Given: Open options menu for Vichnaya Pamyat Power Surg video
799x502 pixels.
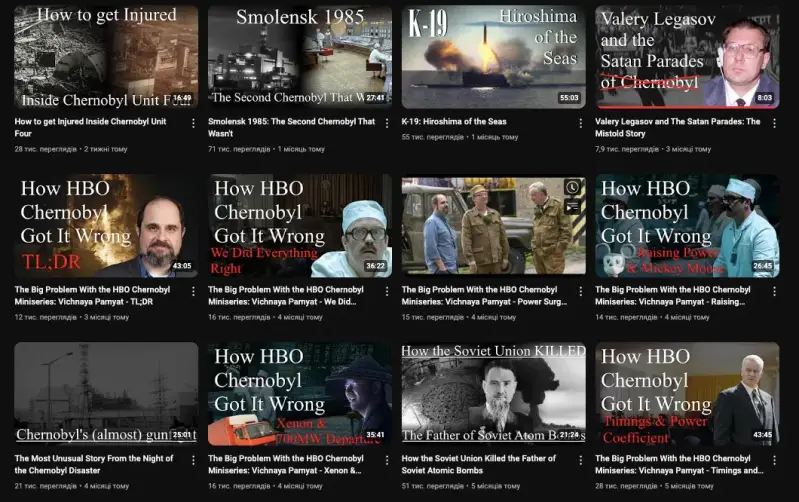Looking at the screenshot, I should tap(580, 292).
